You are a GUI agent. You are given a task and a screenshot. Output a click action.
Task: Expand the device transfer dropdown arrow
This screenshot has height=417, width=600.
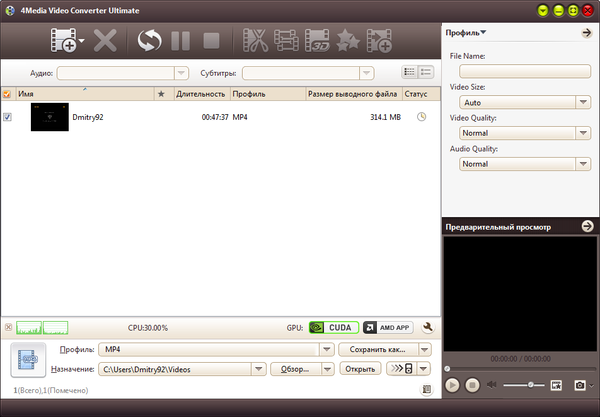pyautogui.click(x=424, y=369)
